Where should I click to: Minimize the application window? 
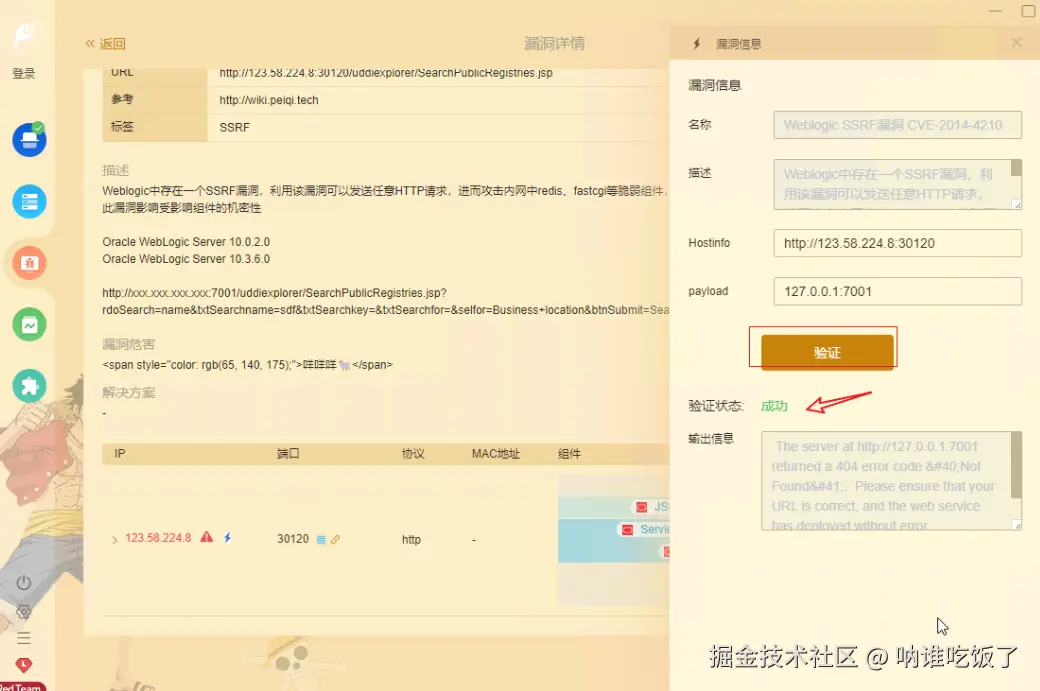[996, 11]
